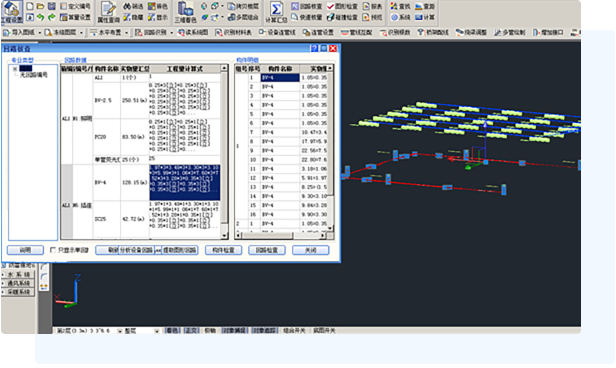Click 识别材料表 in the toolbar
The image size is (616, 368).
(234, 33)
